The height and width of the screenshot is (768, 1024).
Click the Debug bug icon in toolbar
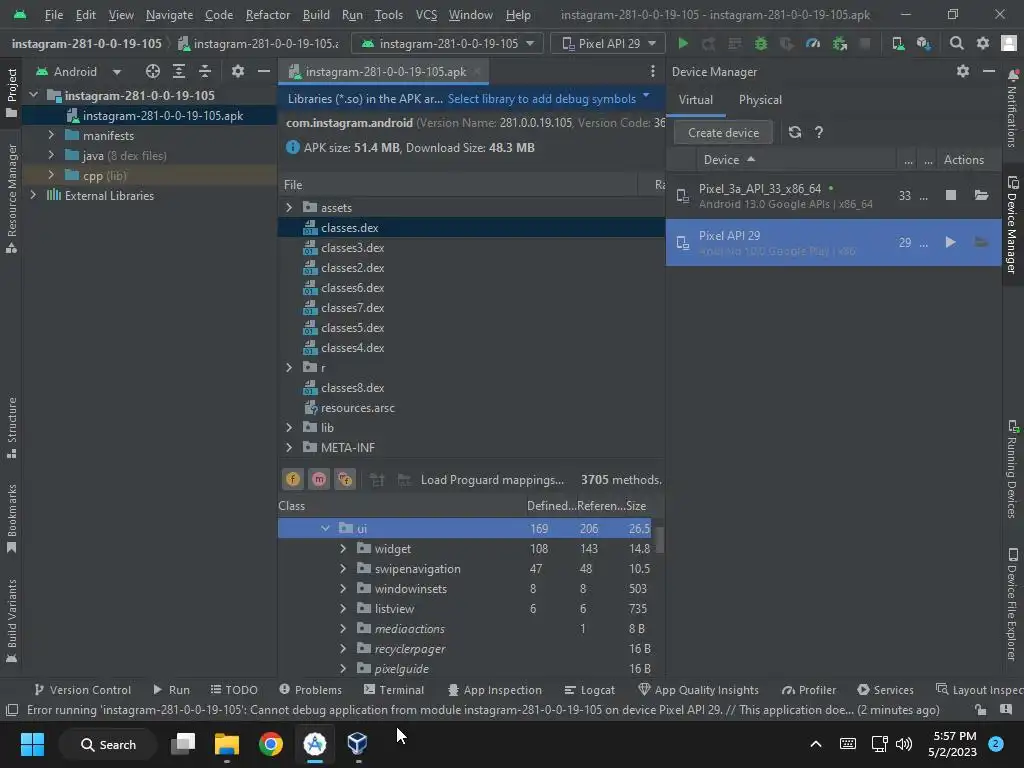click(761, 44)
